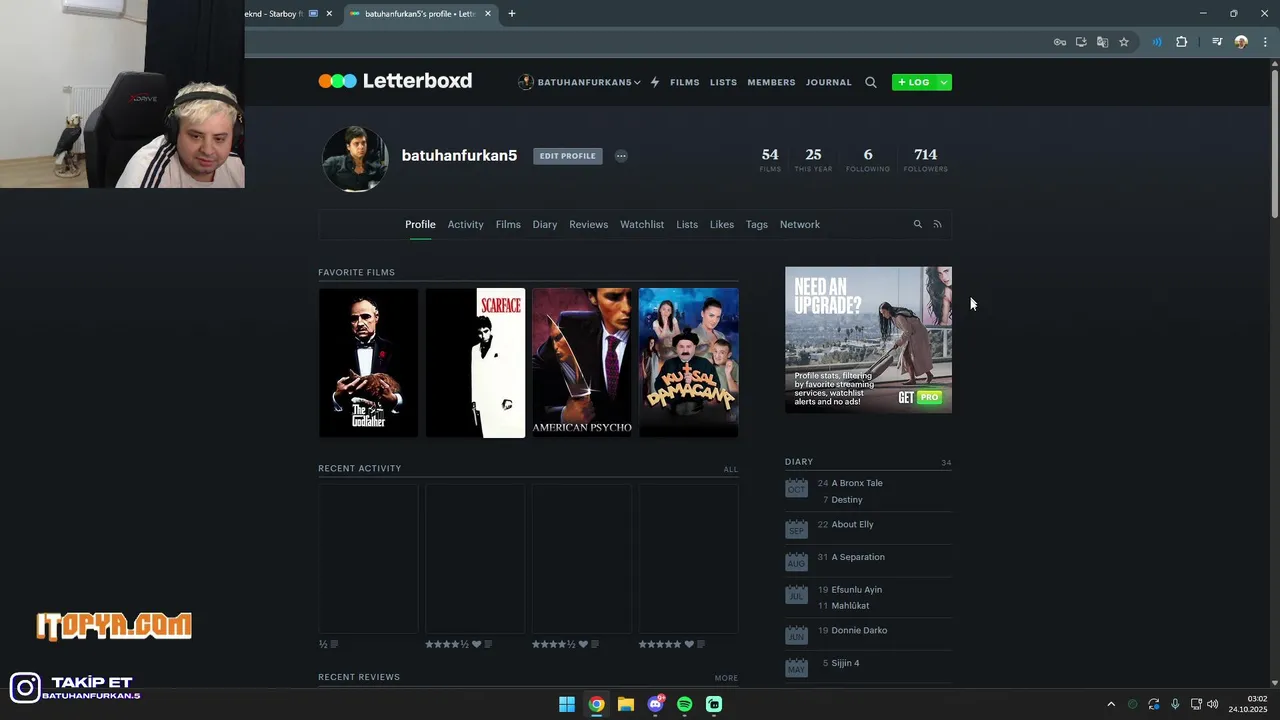Switch to the Diary tab
1280x720 pixels.
tap(545, 224)
